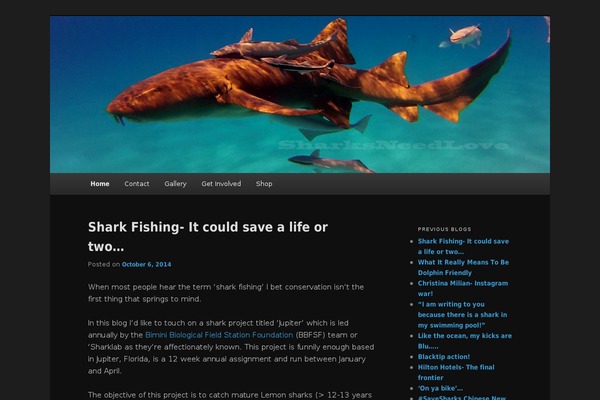Click the Previous Blogs sidebar heading

click(444, 229)
